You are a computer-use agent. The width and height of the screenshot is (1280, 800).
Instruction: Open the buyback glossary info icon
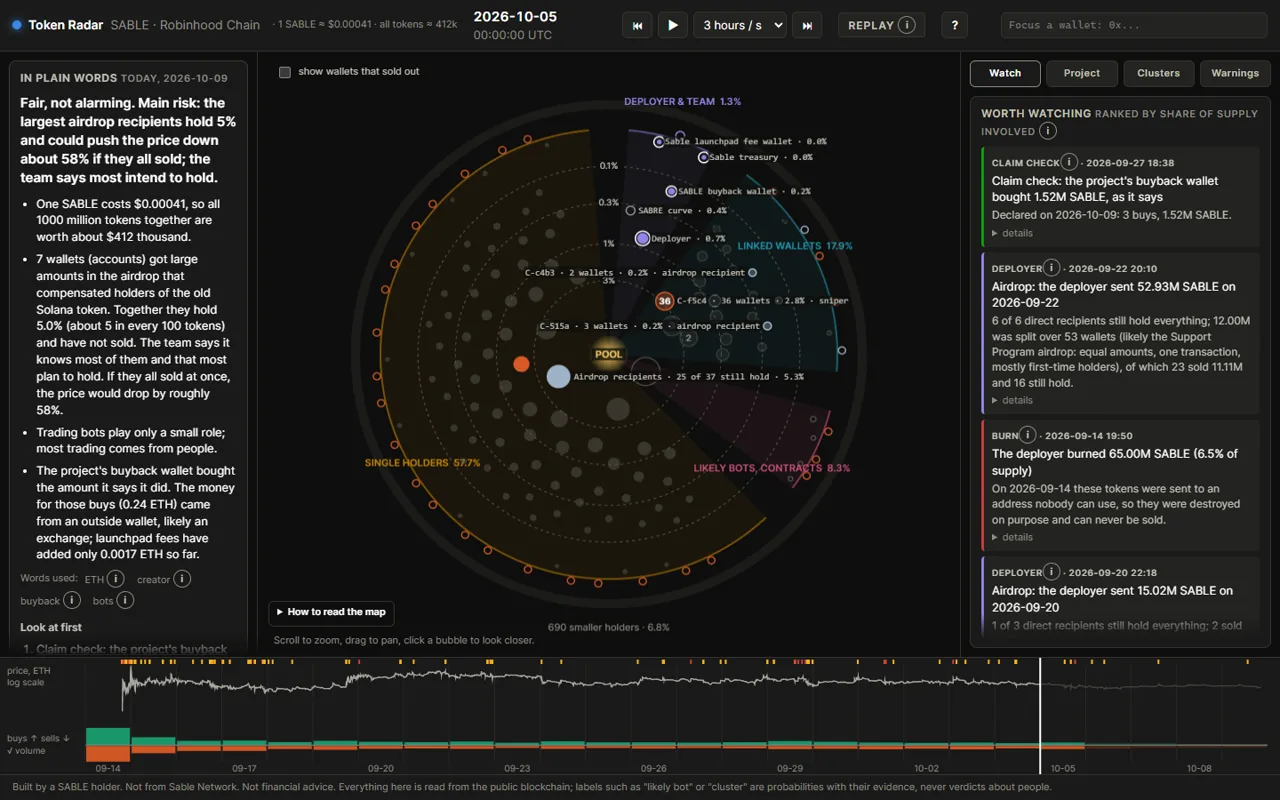pyautogui.click(x=72, y=600)
